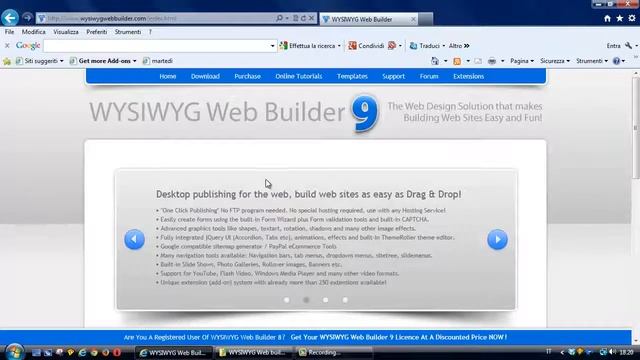640x360 pixels.
Task: Open the command bar Strumenti dropdown
Action: pyautogui.click(x=592, y=61)
